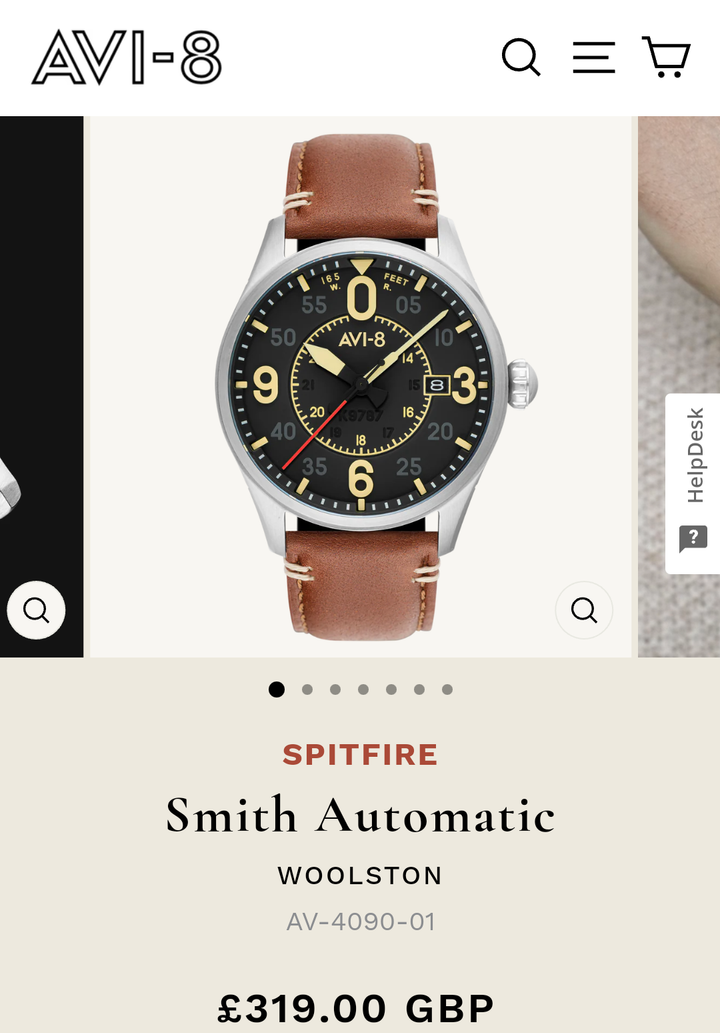
Task: Select the sixth carousel dot
Action: tap(419, 689)
